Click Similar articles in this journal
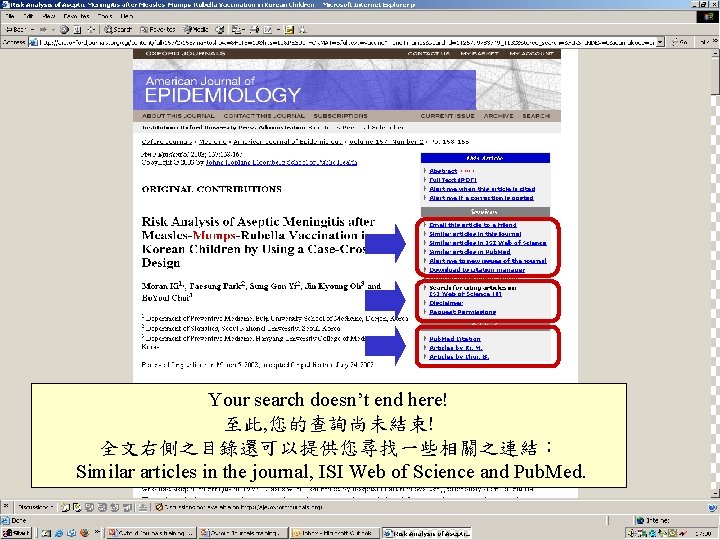The height and width of the screenshot is (540, 720). click(x=475, y=234)
